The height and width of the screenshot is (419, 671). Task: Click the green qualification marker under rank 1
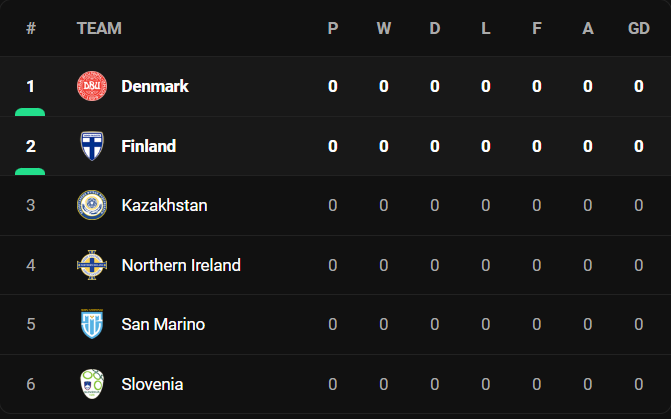30,112
